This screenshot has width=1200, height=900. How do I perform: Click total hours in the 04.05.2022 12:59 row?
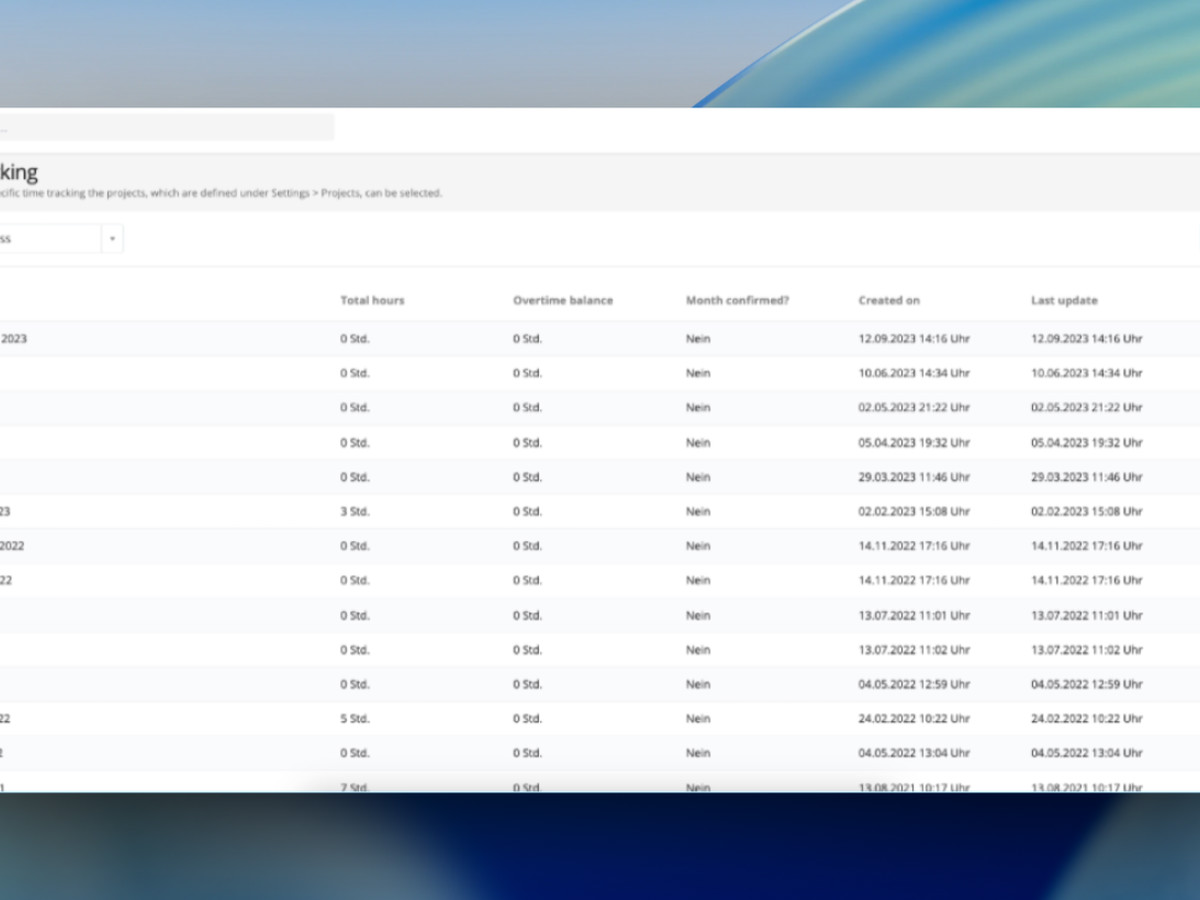(355, 684)
